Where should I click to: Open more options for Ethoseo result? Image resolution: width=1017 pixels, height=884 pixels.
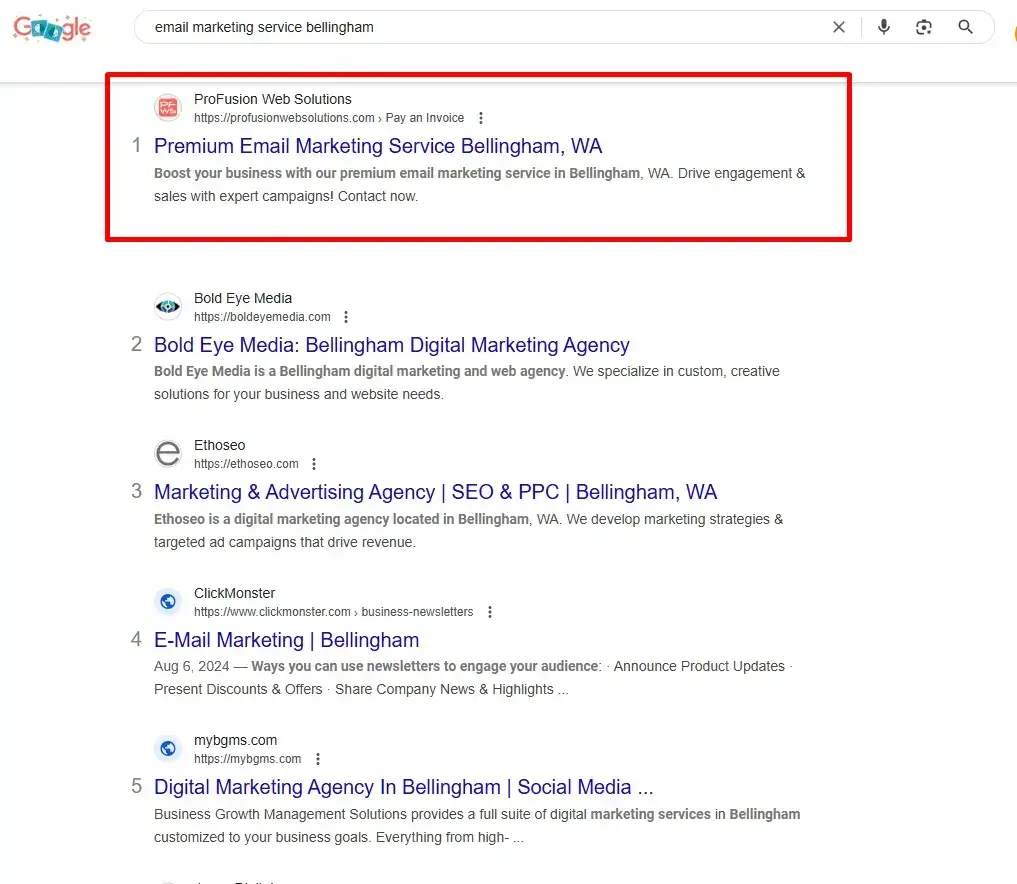click(x=314, y=464)
